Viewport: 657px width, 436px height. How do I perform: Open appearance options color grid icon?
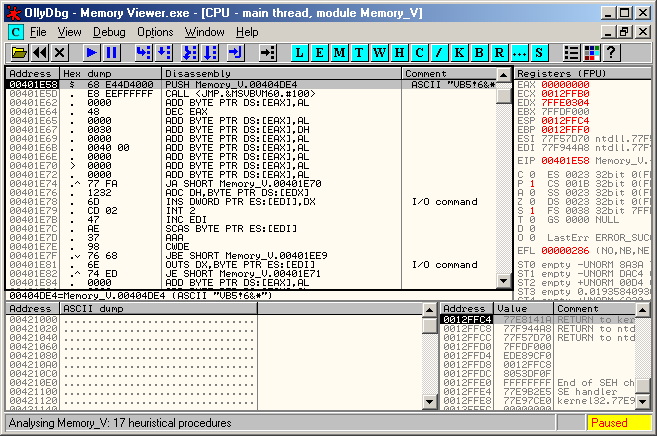pos(592,53)
